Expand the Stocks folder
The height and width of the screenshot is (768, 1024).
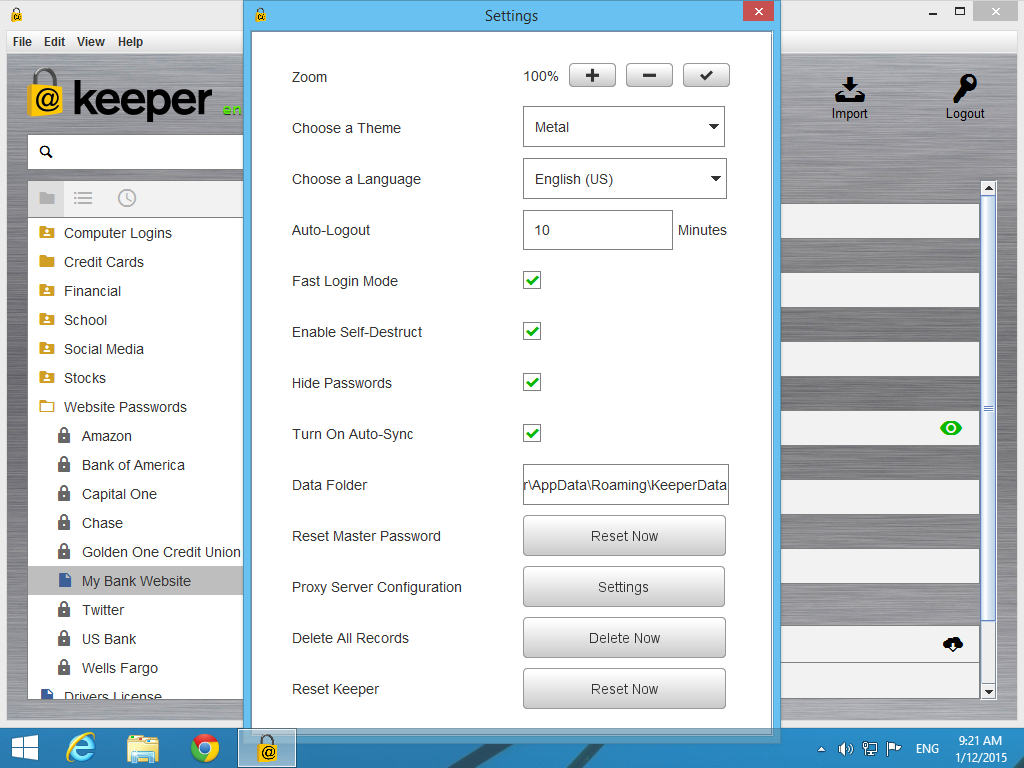pos(46,377)
